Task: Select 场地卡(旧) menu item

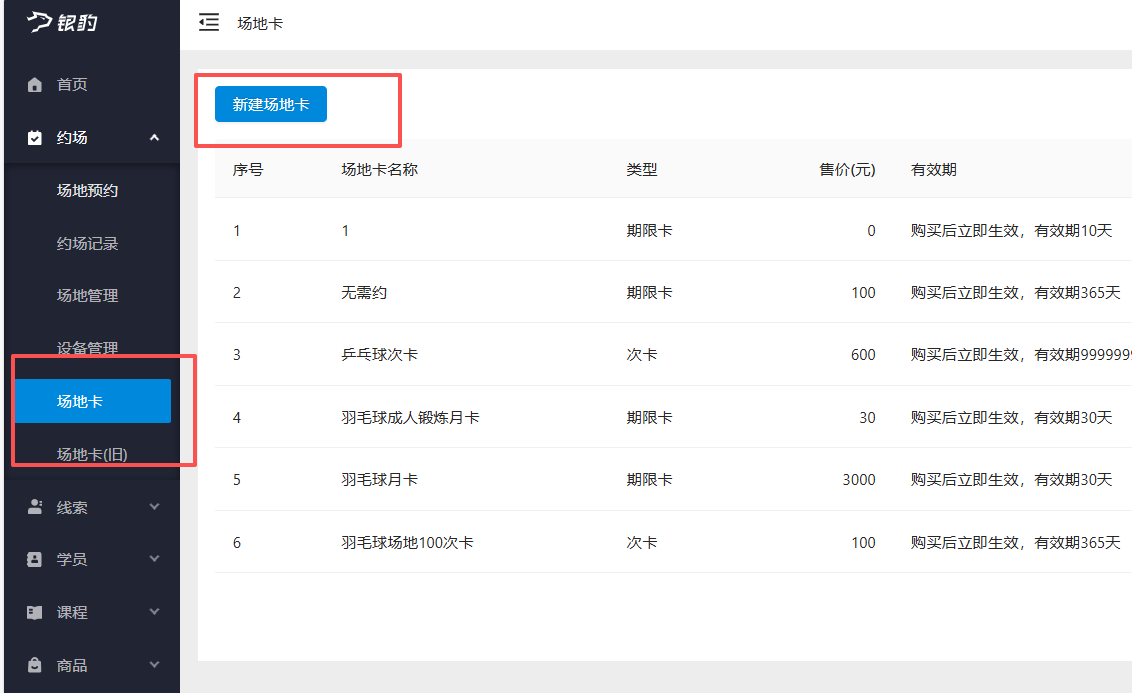Action: click(x=92, y=455)
